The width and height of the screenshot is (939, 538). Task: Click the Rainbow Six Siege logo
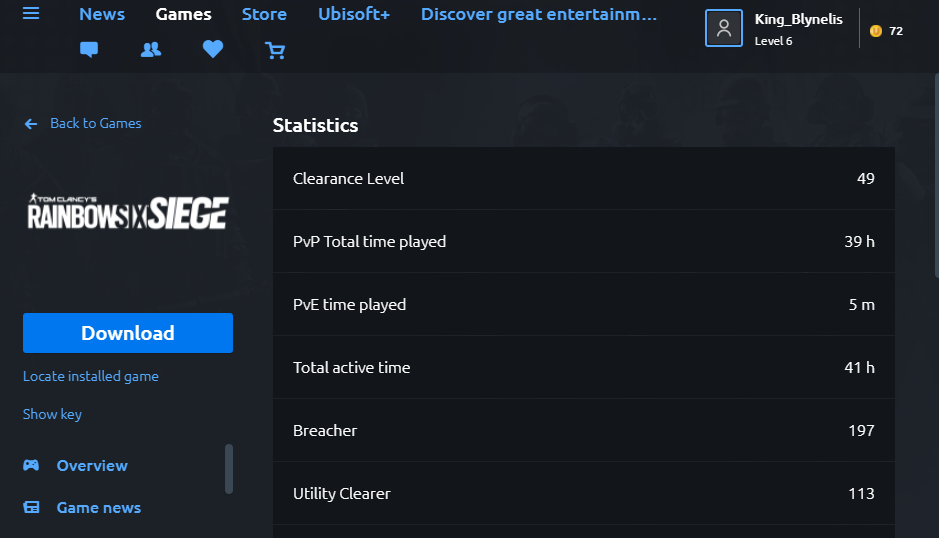128,211
